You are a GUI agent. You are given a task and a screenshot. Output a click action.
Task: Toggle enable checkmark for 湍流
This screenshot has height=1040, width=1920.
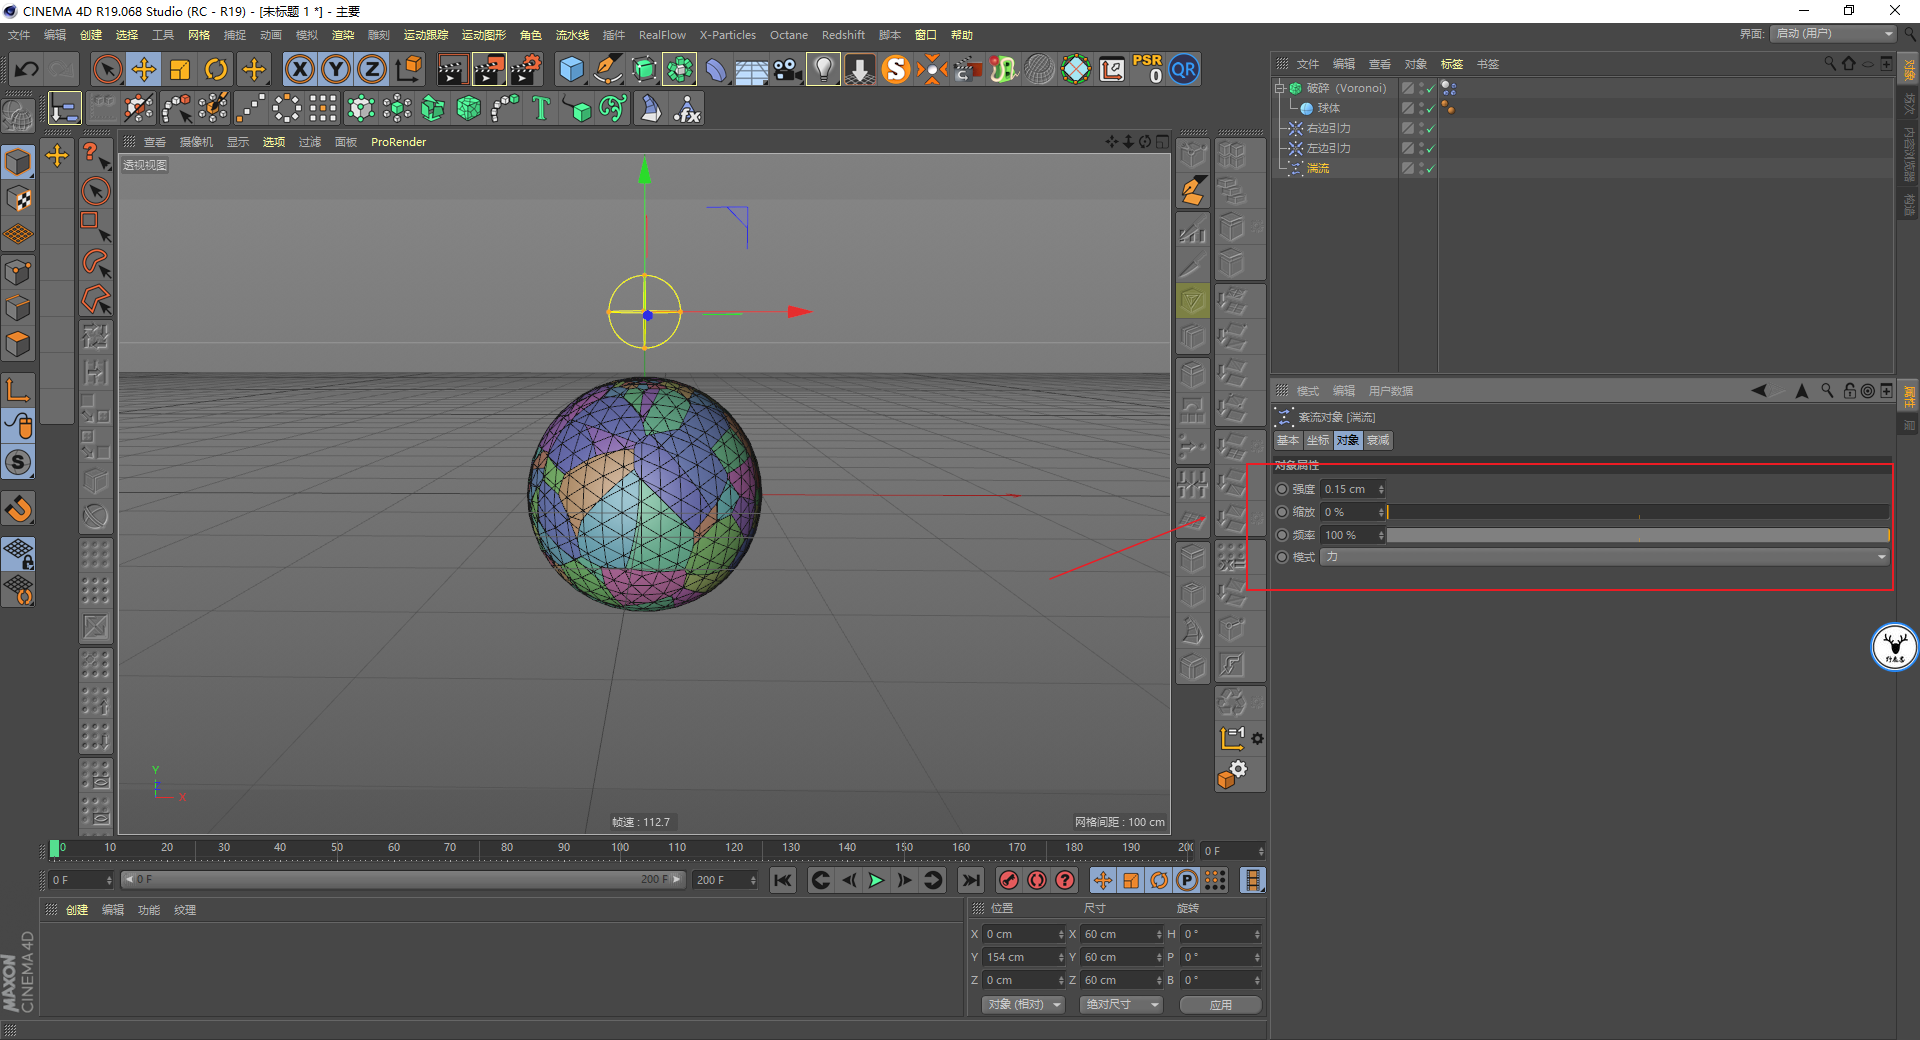pyautogui.click(x=1431, y=168)
